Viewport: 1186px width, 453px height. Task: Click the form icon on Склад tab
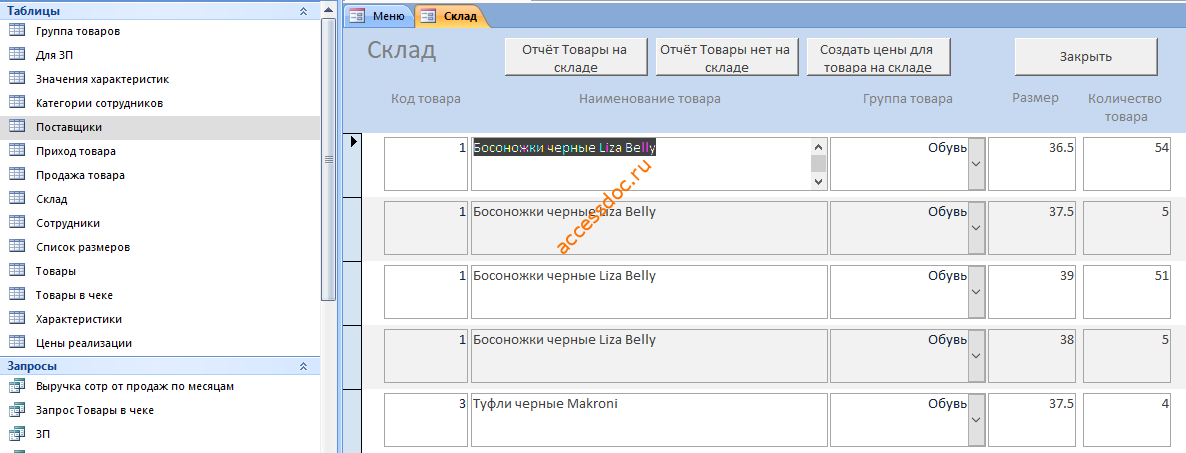tap(428, 16)
